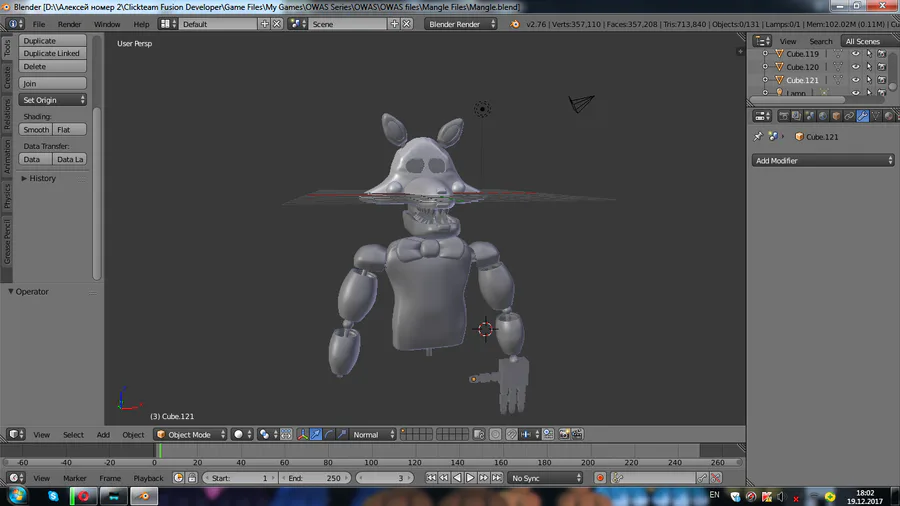Expand Cube.121 in the outliner

pyautogui.click(x=765, y=80)
